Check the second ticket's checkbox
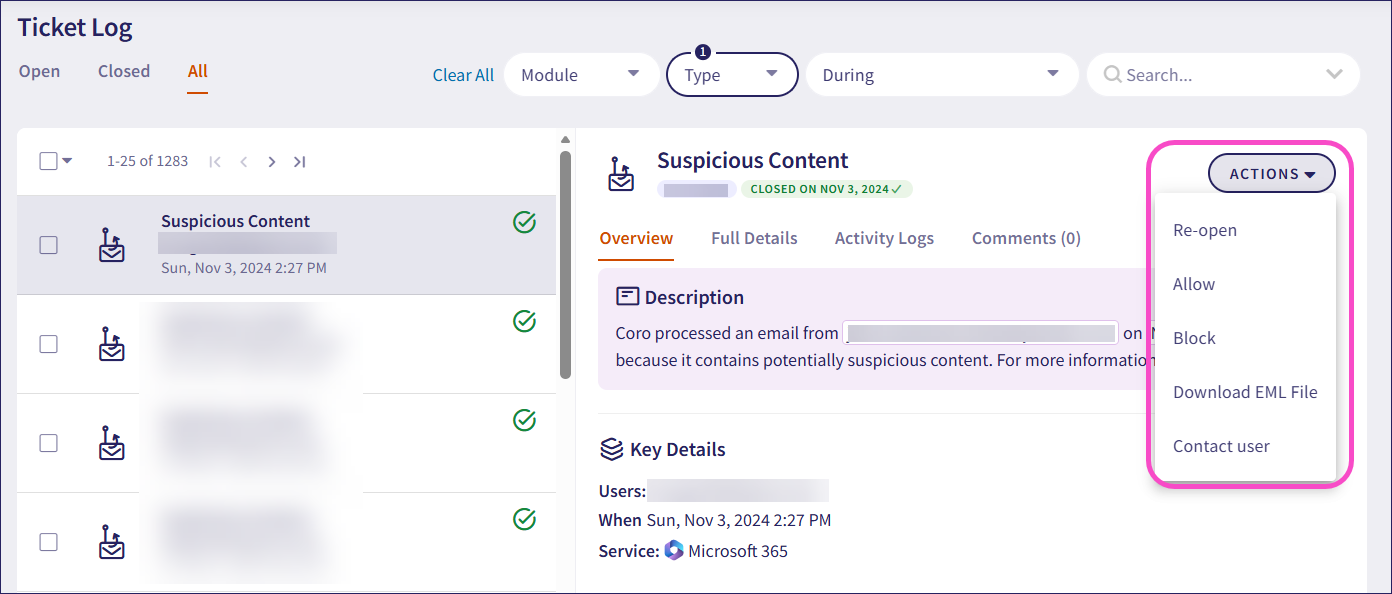 click(48, 344)
